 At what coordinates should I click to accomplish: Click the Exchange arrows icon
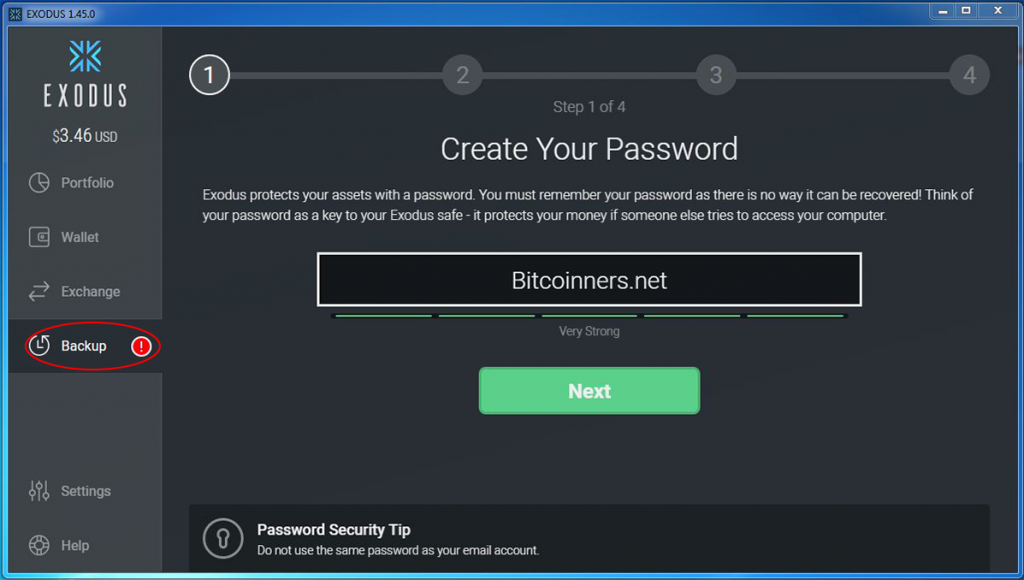click(x=39, y=292)
